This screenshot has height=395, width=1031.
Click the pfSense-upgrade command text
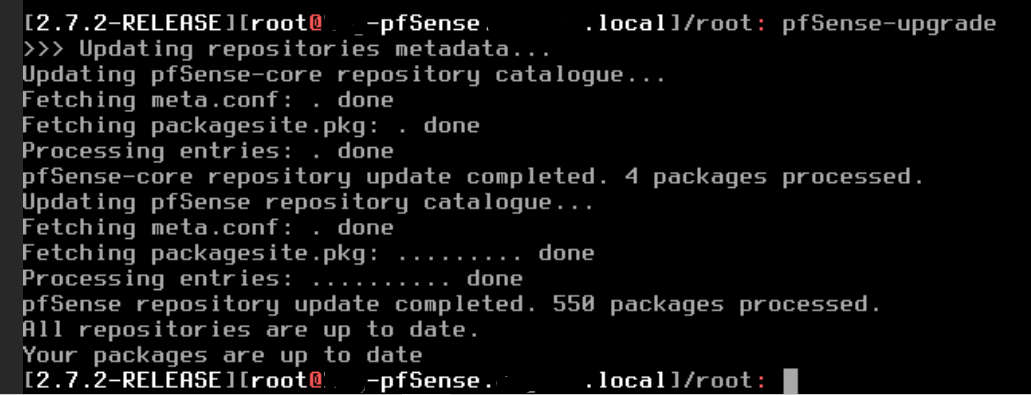tap(889, 25)
